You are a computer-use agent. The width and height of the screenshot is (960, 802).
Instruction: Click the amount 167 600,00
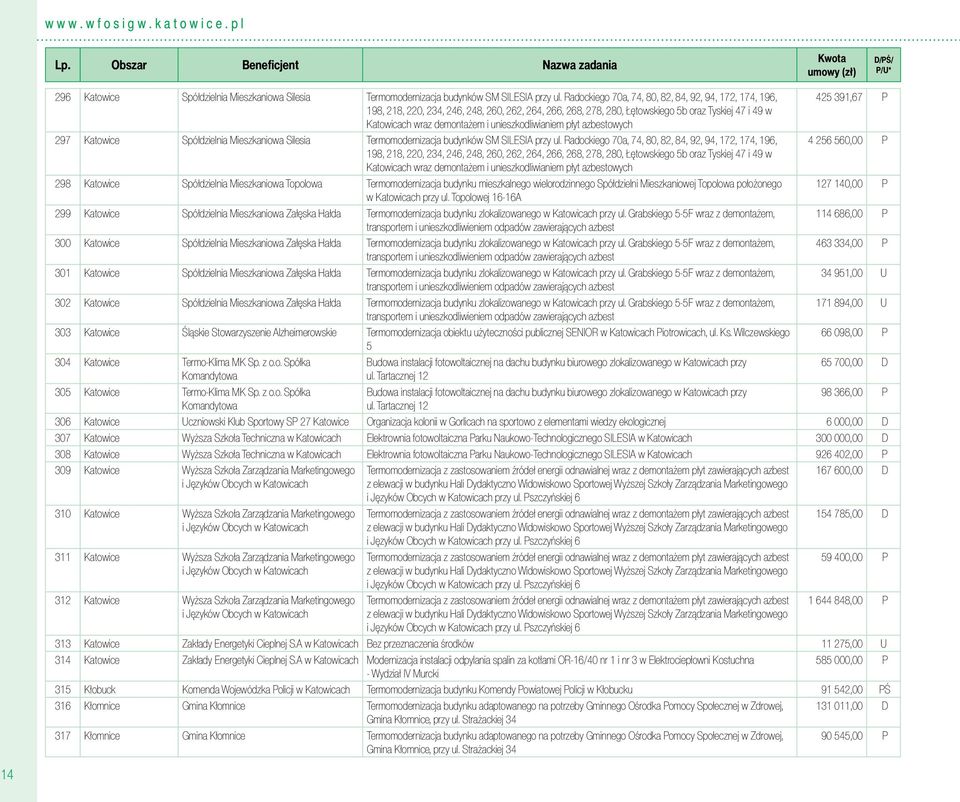coord(839,471)
